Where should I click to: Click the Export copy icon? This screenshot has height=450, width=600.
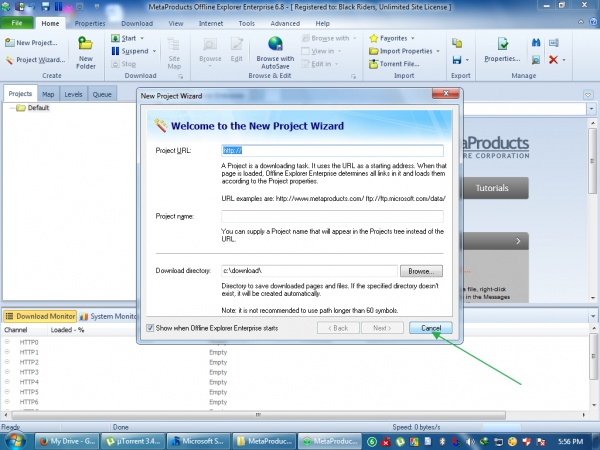pyautogui.click(x=457, y=43)
